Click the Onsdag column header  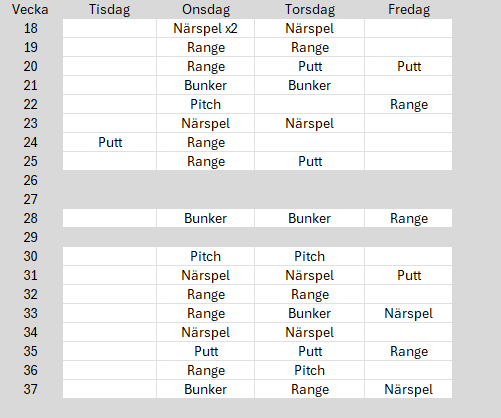(206, 9)
